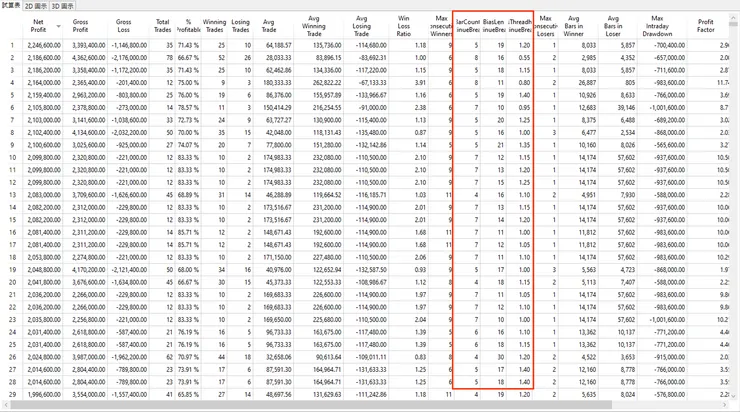The width and height of the screenshot is (740, 412).
Task: Click the BarCount input column header
Action: [468, 25]
